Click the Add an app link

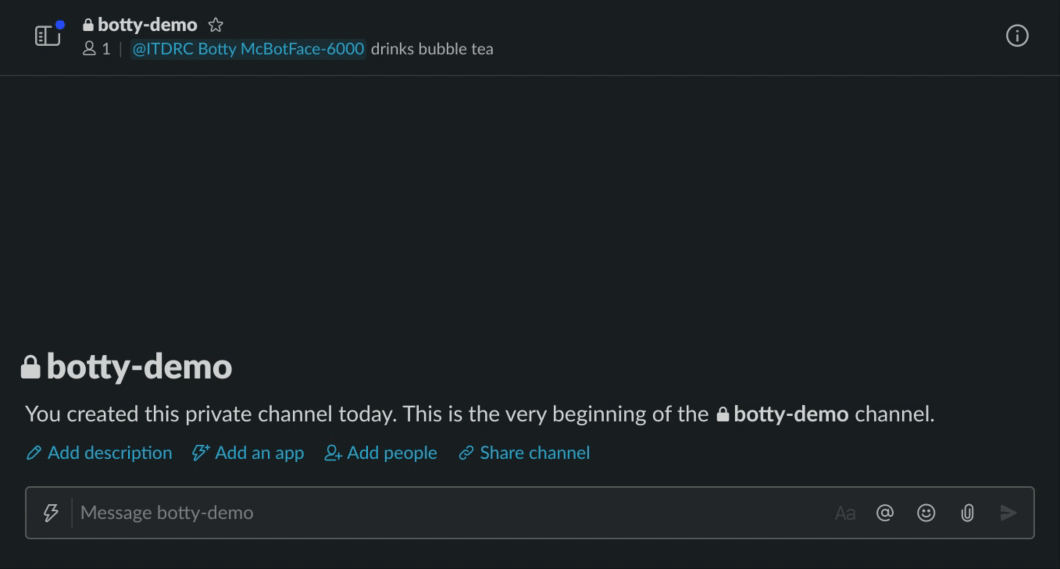click(248, 453)
